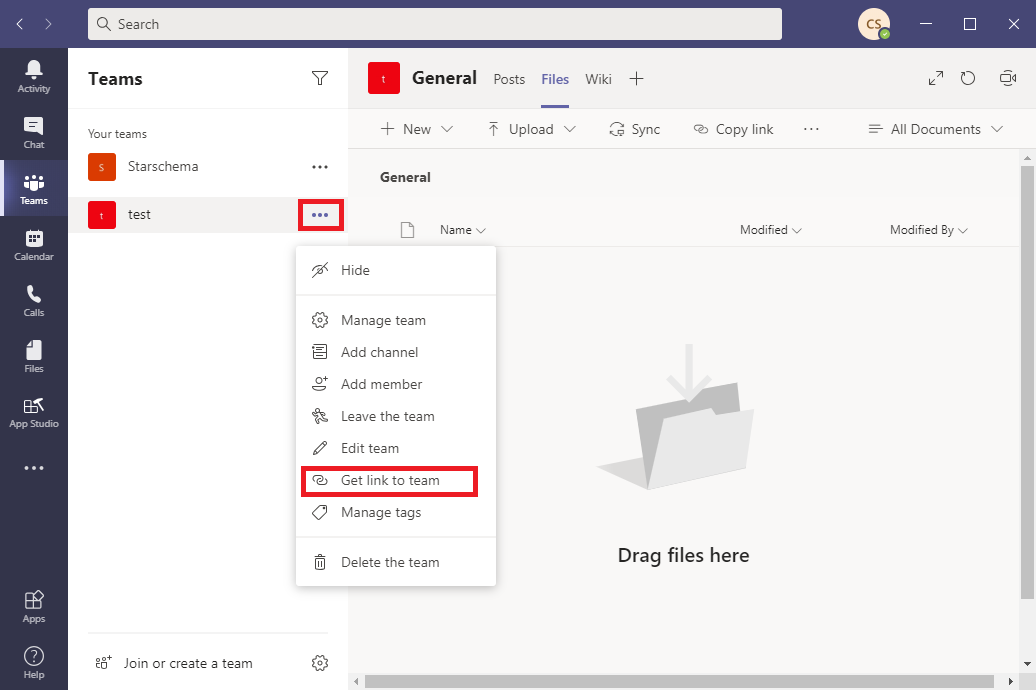Open Calls in the left rail
The image size is (1036, 690).
(34, 301)
